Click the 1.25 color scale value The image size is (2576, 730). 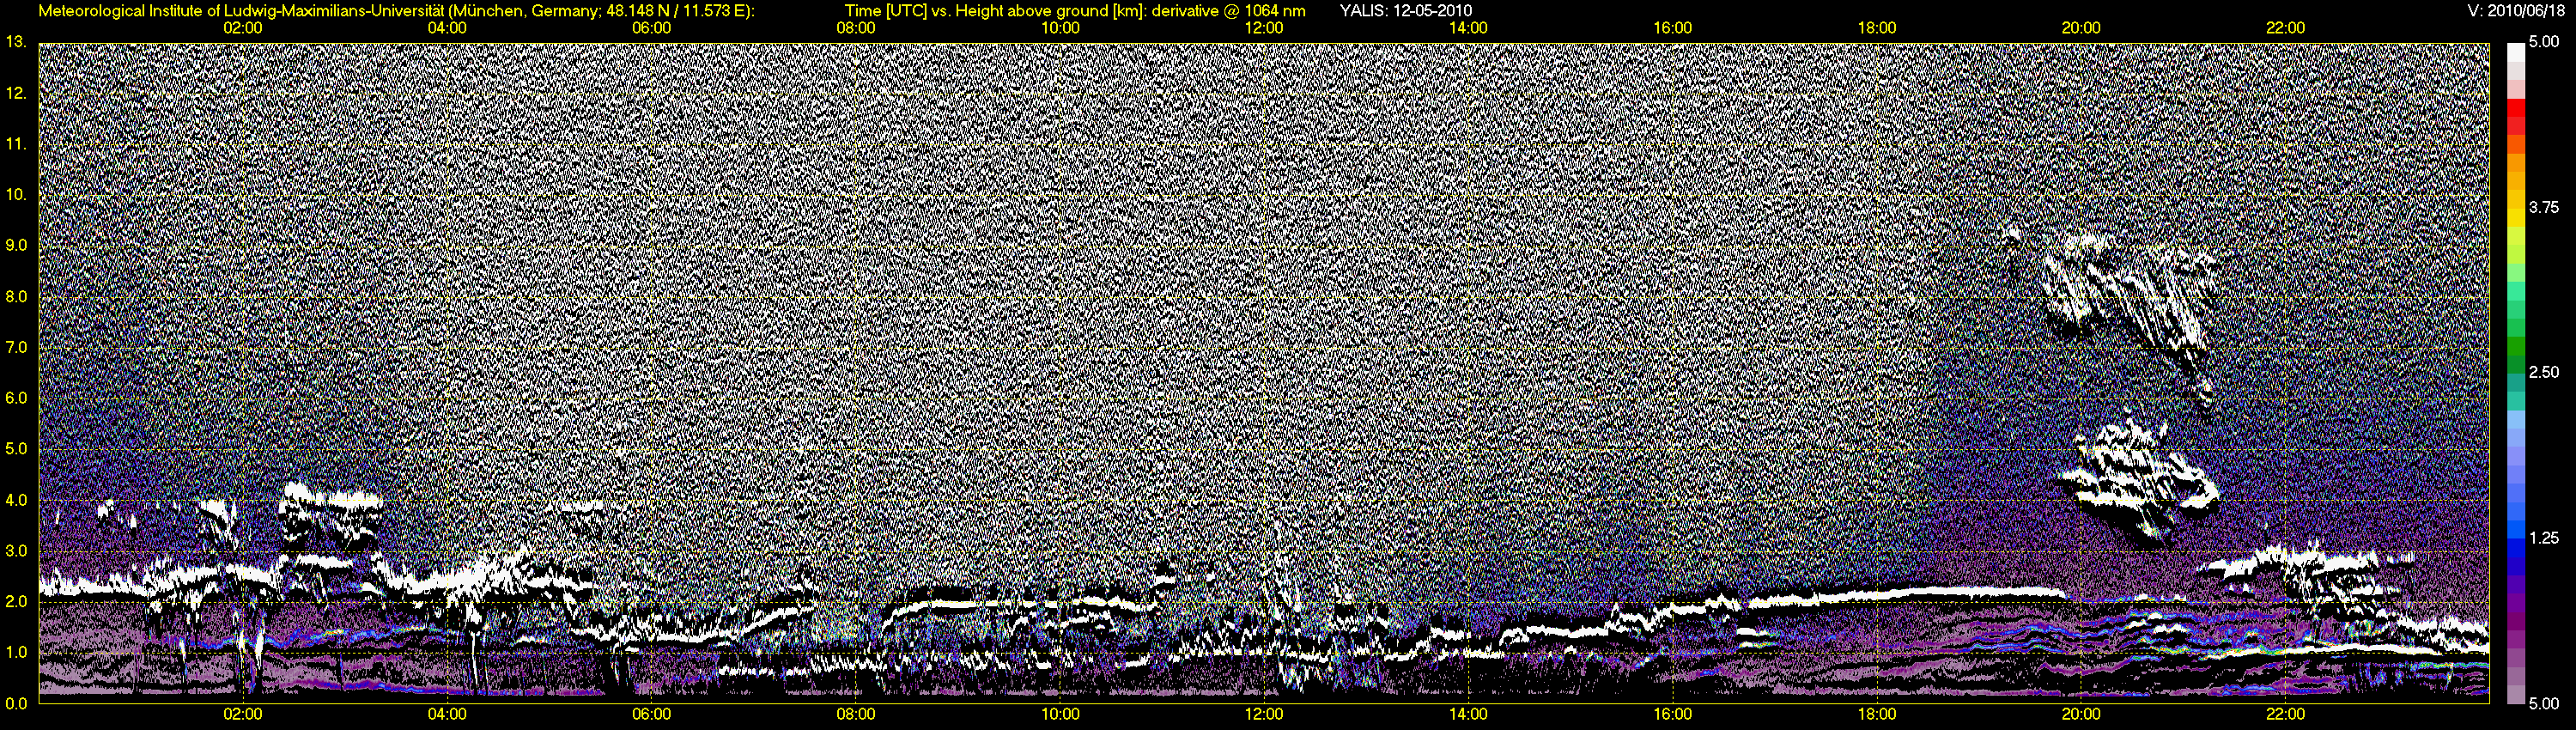click(2543, 538)
